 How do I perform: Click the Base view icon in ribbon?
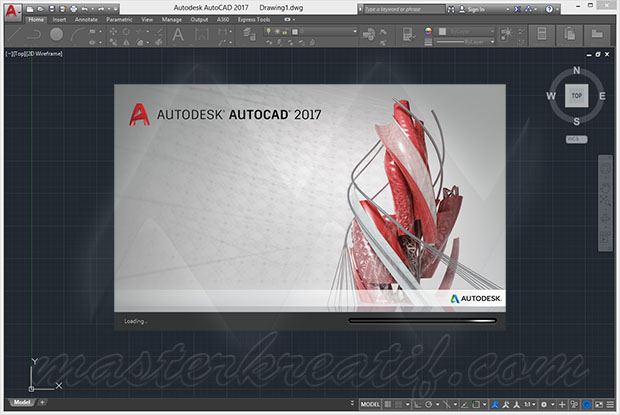(x=597, y=34)
